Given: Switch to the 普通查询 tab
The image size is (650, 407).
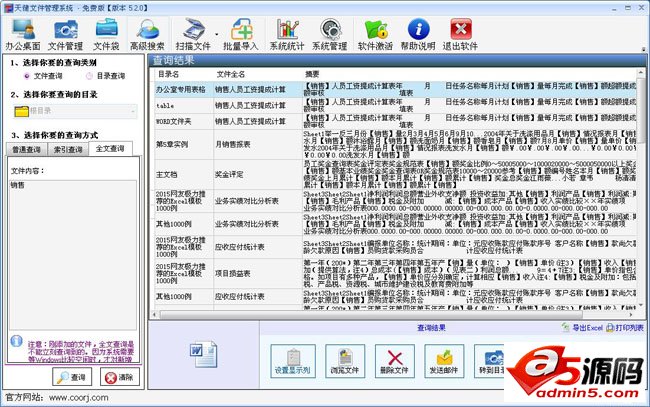Looking at the screenshot, I should coord(27,149).
